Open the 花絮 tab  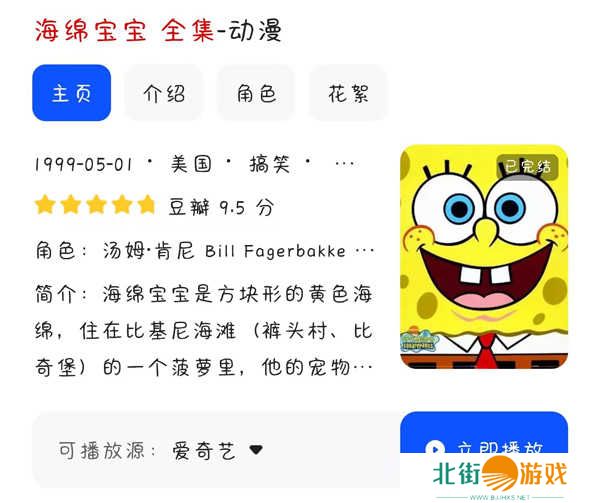click(348, 93)
